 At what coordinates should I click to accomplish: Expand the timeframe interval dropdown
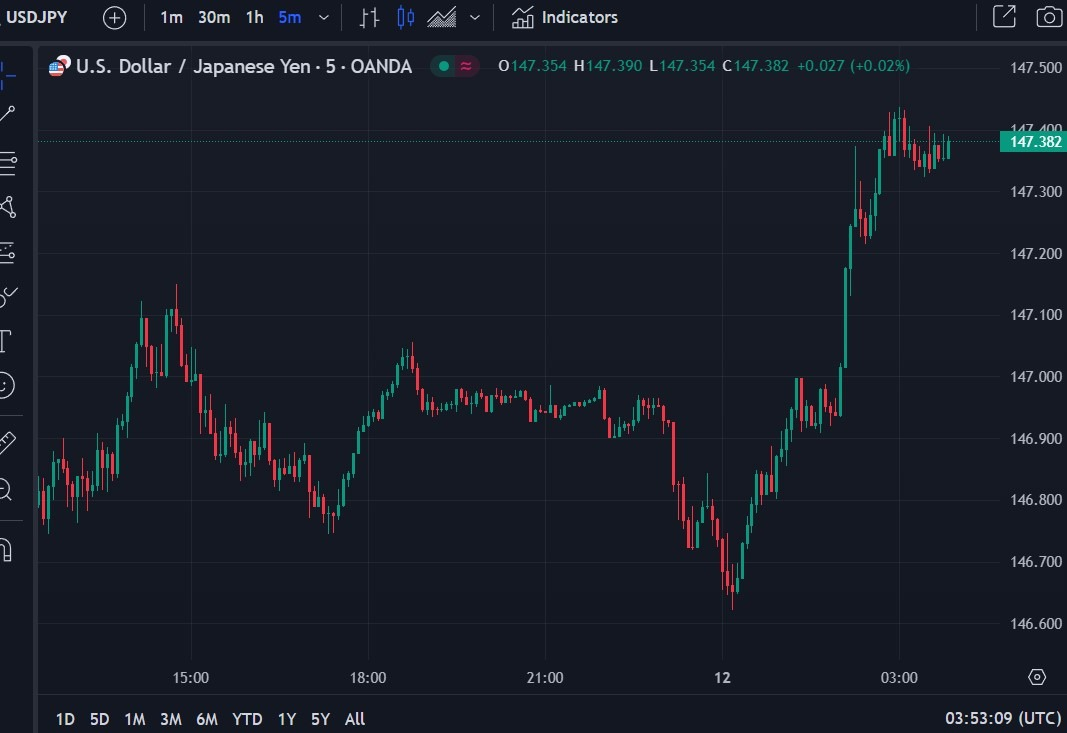pos(324,18)
